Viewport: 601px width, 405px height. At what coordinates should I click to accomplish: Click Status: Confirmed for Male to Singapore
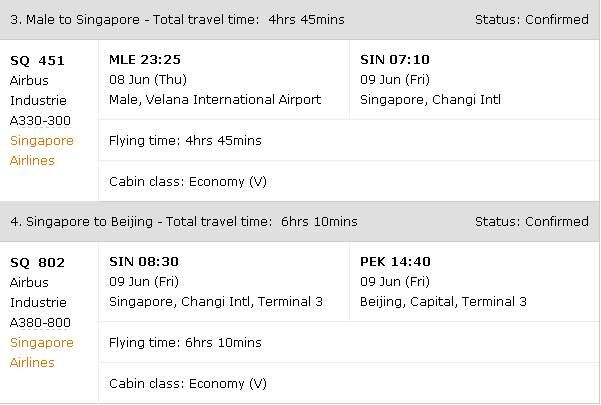click(532, 19)
